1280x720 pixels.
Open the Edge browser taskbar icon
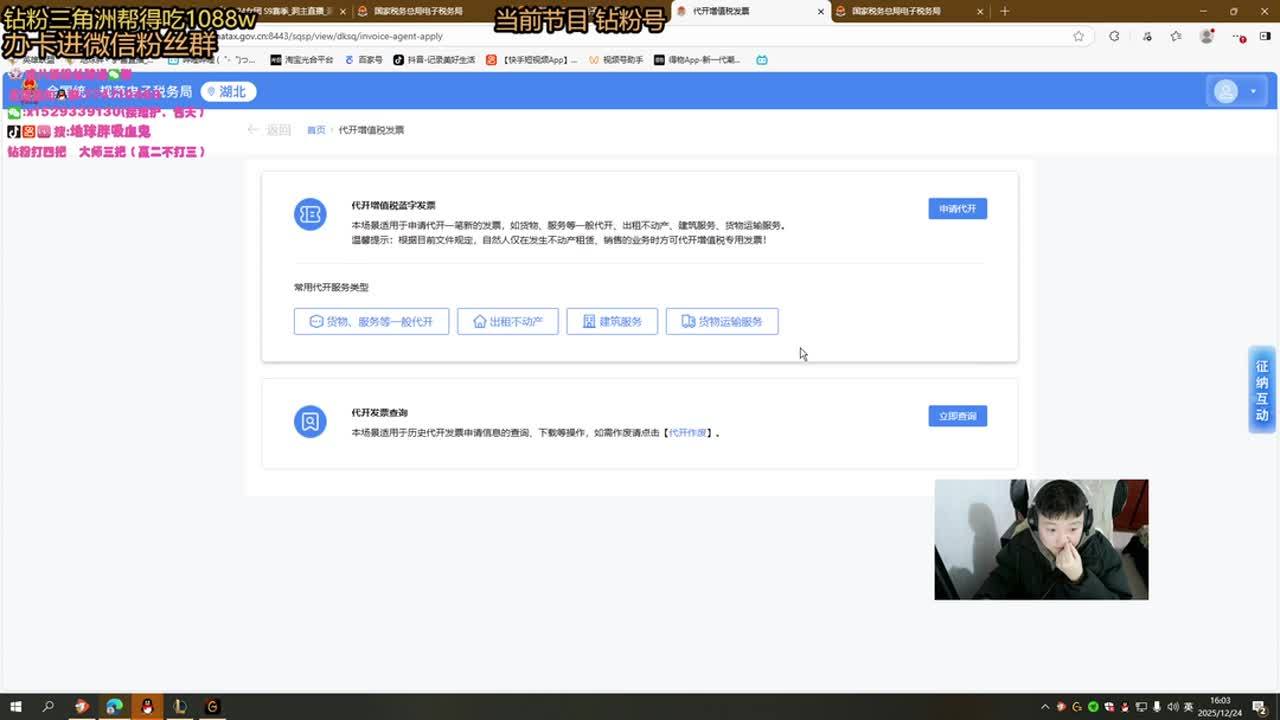[x=114, y=707]
